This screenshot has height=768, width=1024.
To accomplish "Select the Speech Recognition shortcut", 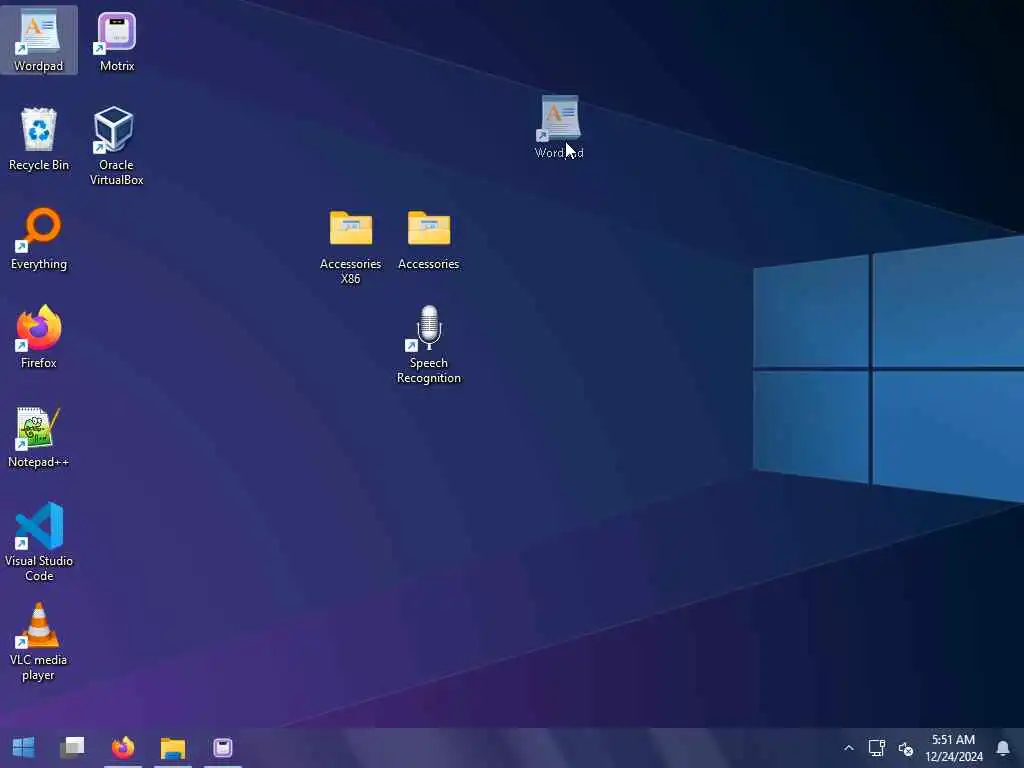I will [428, 344].
